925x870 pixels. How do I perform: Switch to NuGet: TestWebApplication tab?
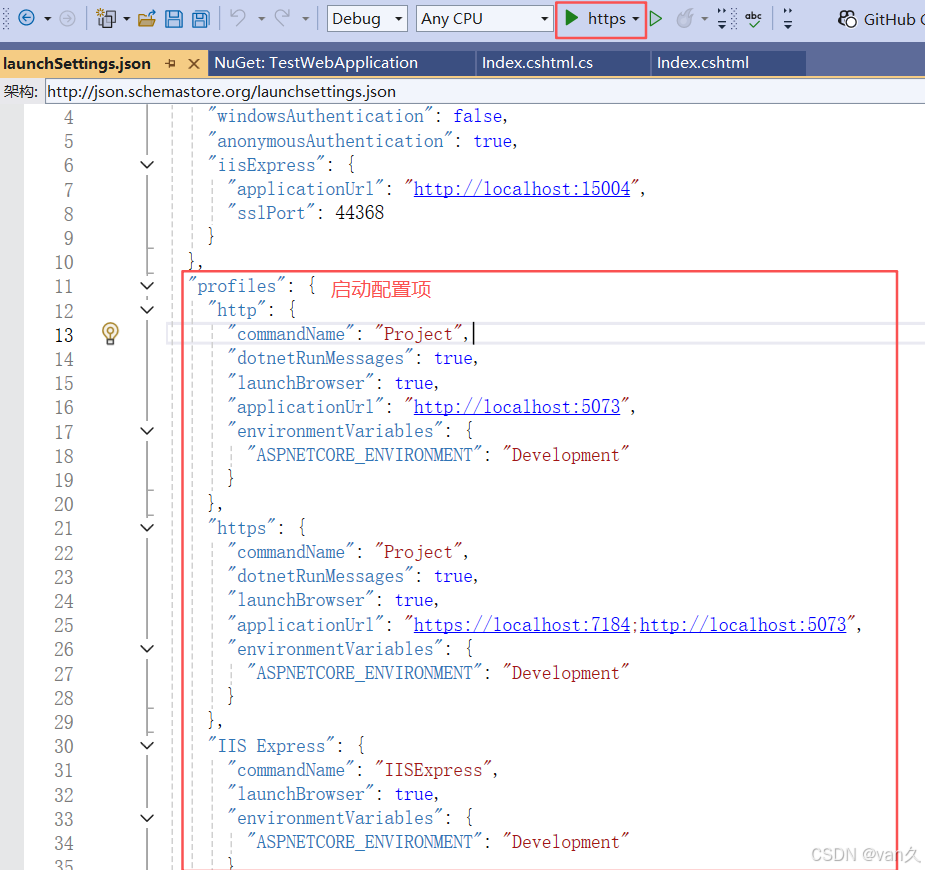click(x=316, y=63)
